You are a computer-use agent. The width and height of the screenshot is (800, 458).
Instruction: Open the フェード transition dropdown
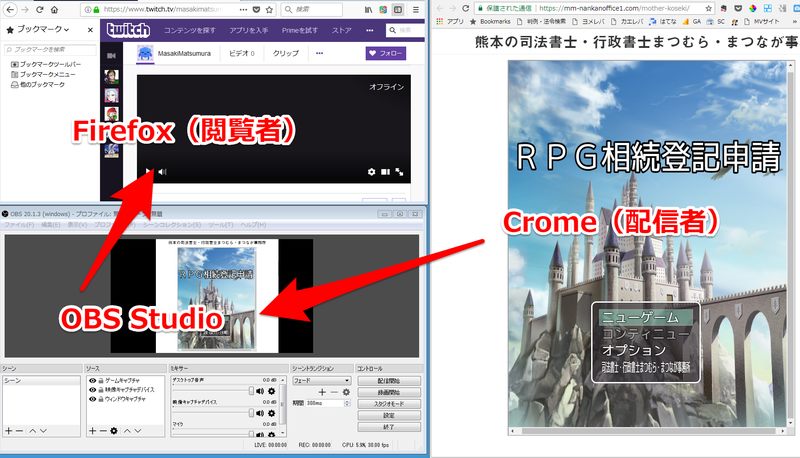click(321, 380)
